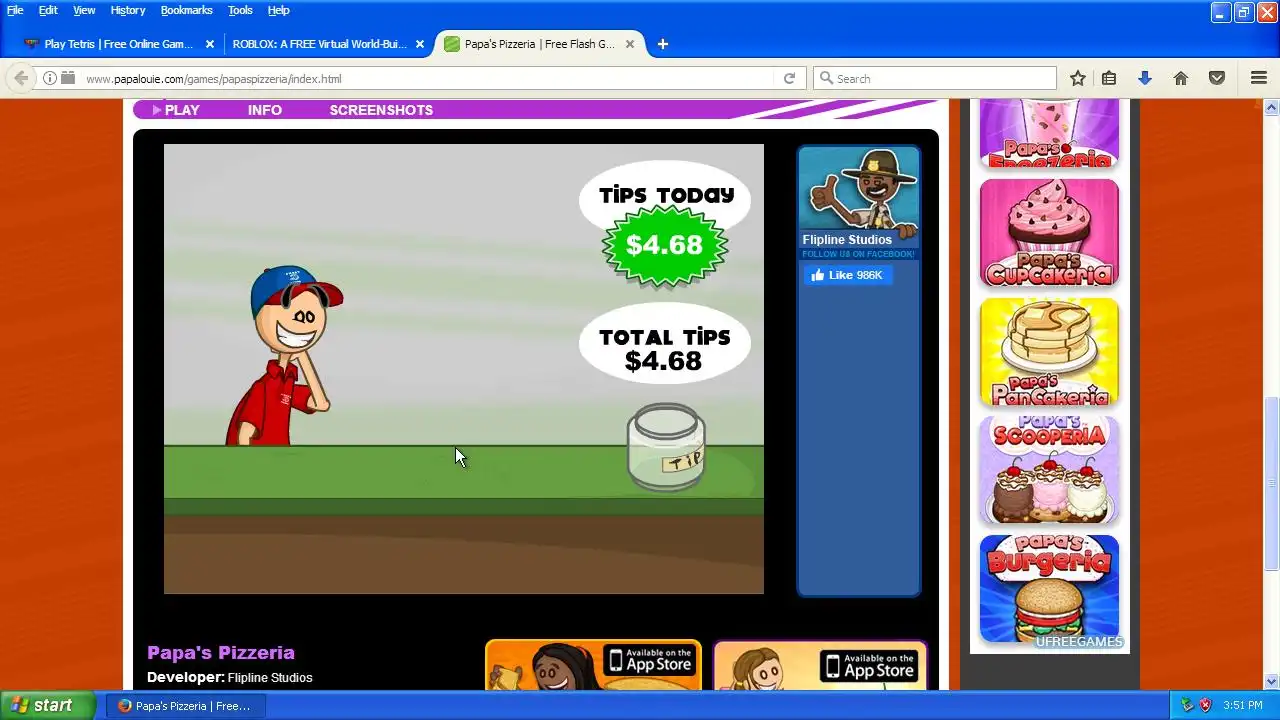The width and height of the screenshot is (1280, 720).
Task: Open the SCREENSHOTS page tab
Action: [x=381, y=110]
